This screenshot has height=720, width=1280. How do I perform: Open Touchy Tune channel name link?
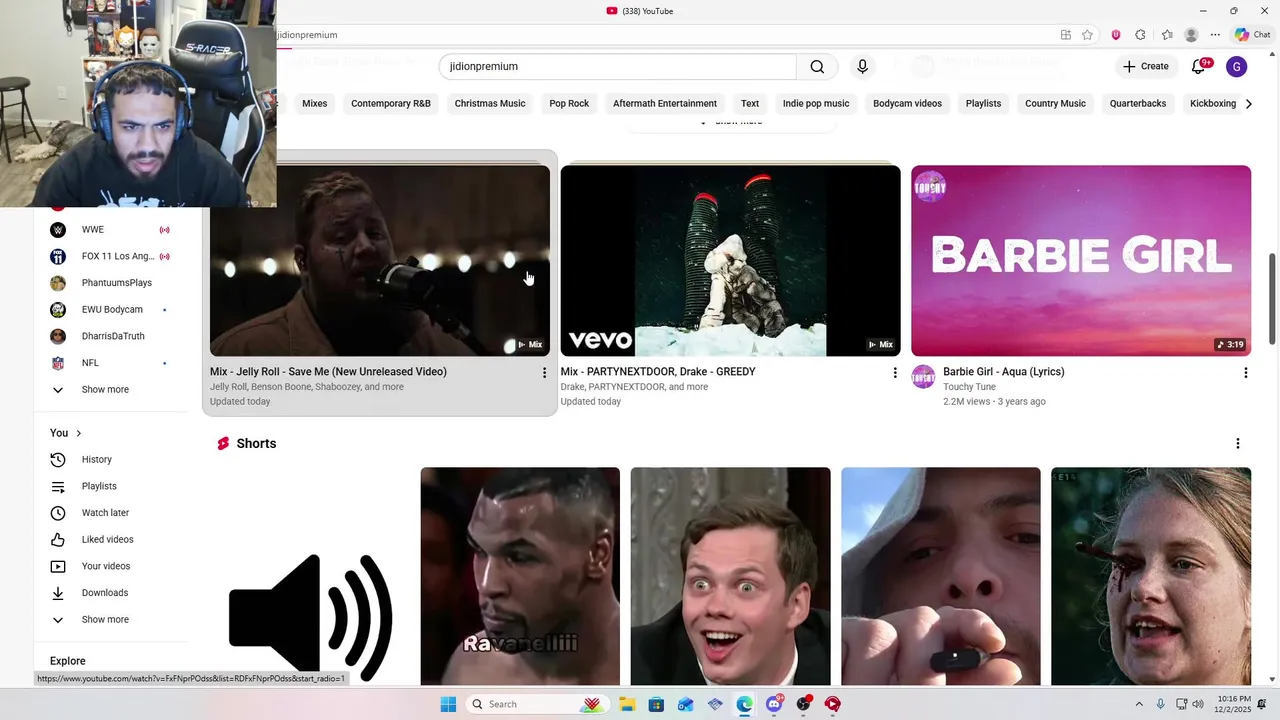(x=969, y=387)
